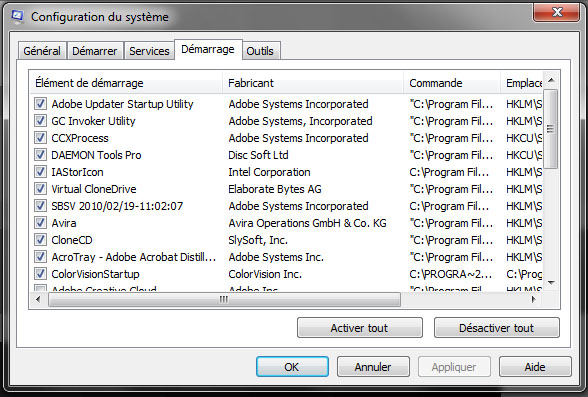Click Intel Corporation manufacturer cell
Viewport: 588px width, 397px height.
pyautogui.click(x=269, y=172)
